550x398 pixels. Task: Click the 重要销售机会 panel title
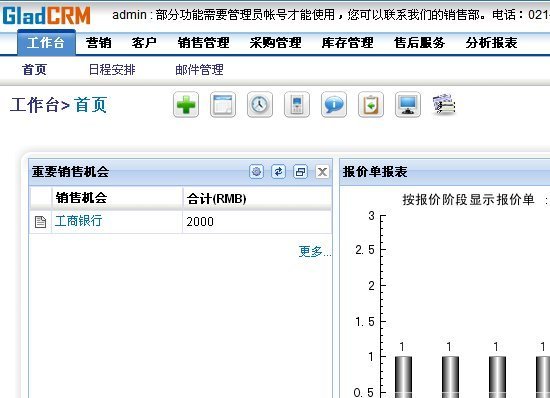click(x=70, y=171)
